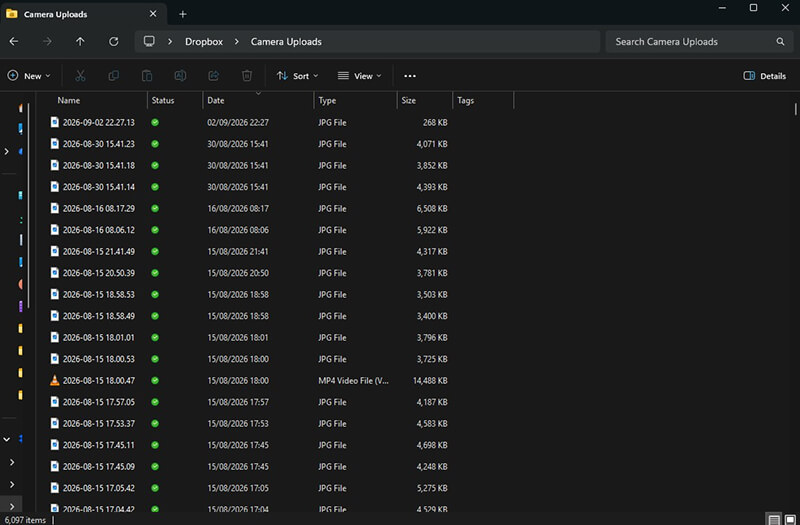Select file 2026-08-15 18.58.53
The image size is (800, 525).
(98, 294)
